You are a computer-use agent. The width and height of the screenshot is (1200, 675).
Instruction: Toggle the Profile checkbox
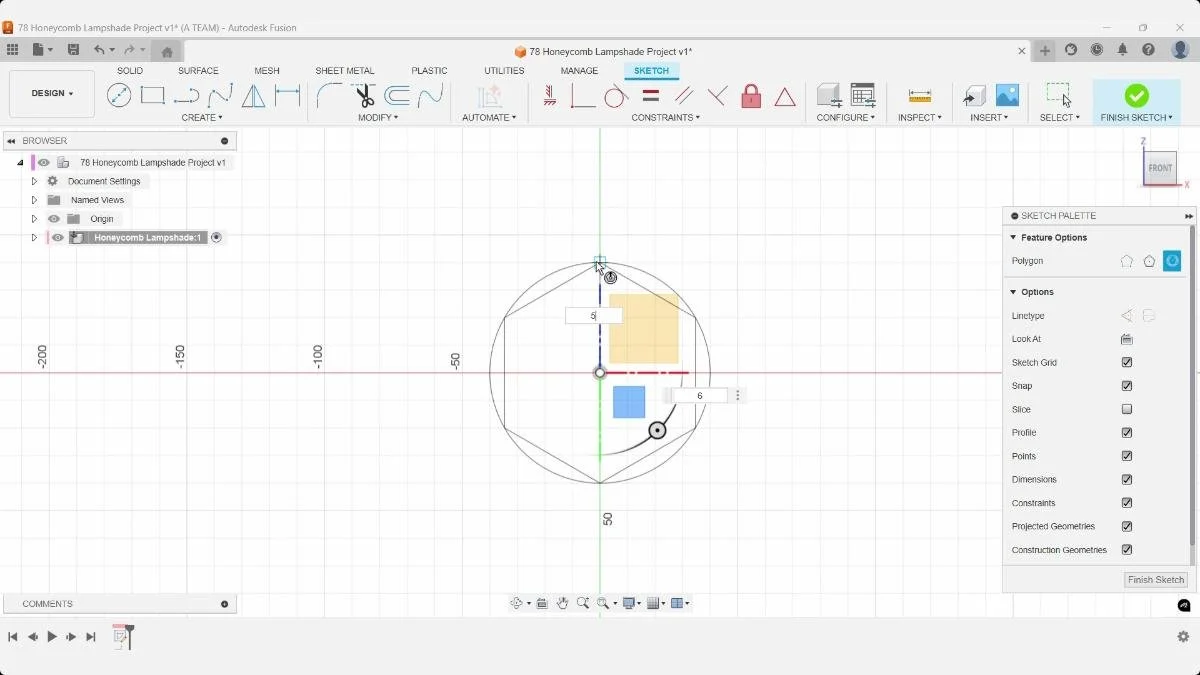coord(1127,433)
